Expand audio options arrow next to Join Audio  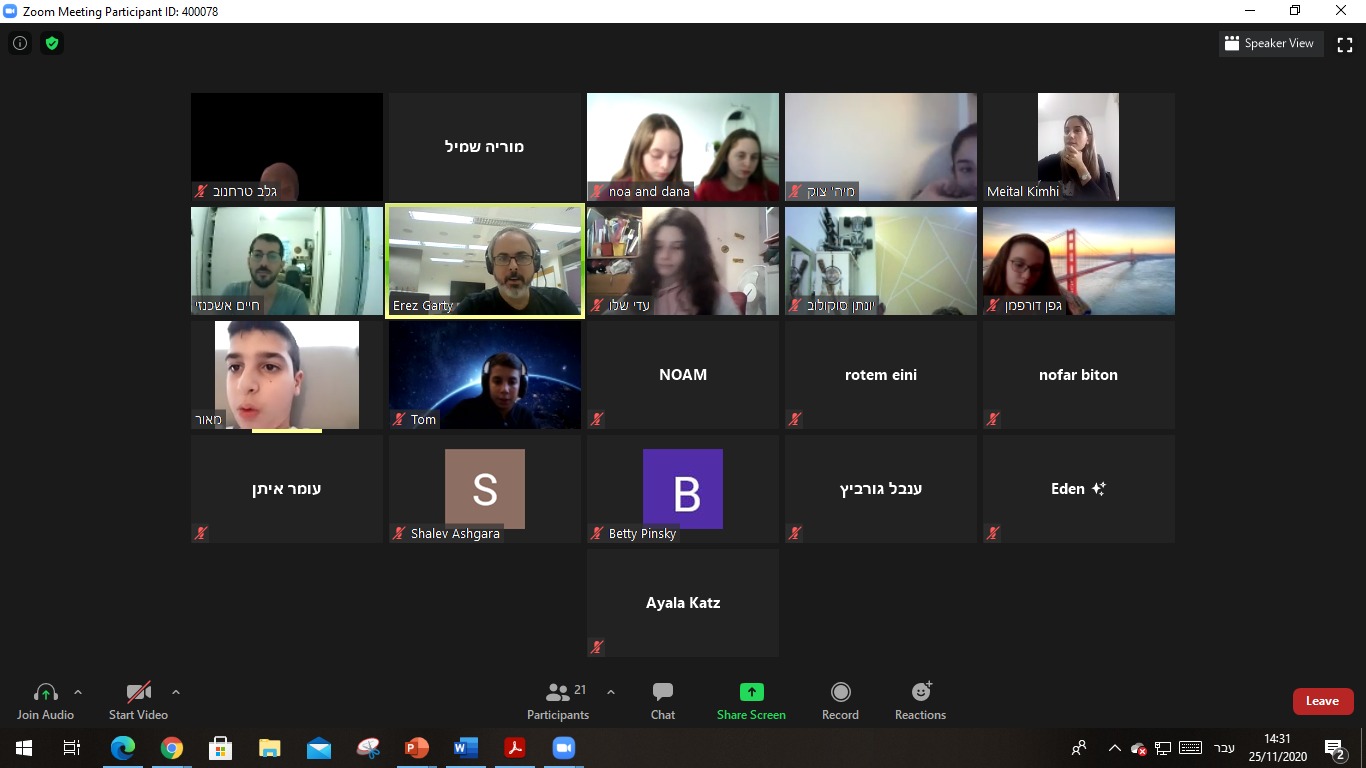(x=78, y=692)
